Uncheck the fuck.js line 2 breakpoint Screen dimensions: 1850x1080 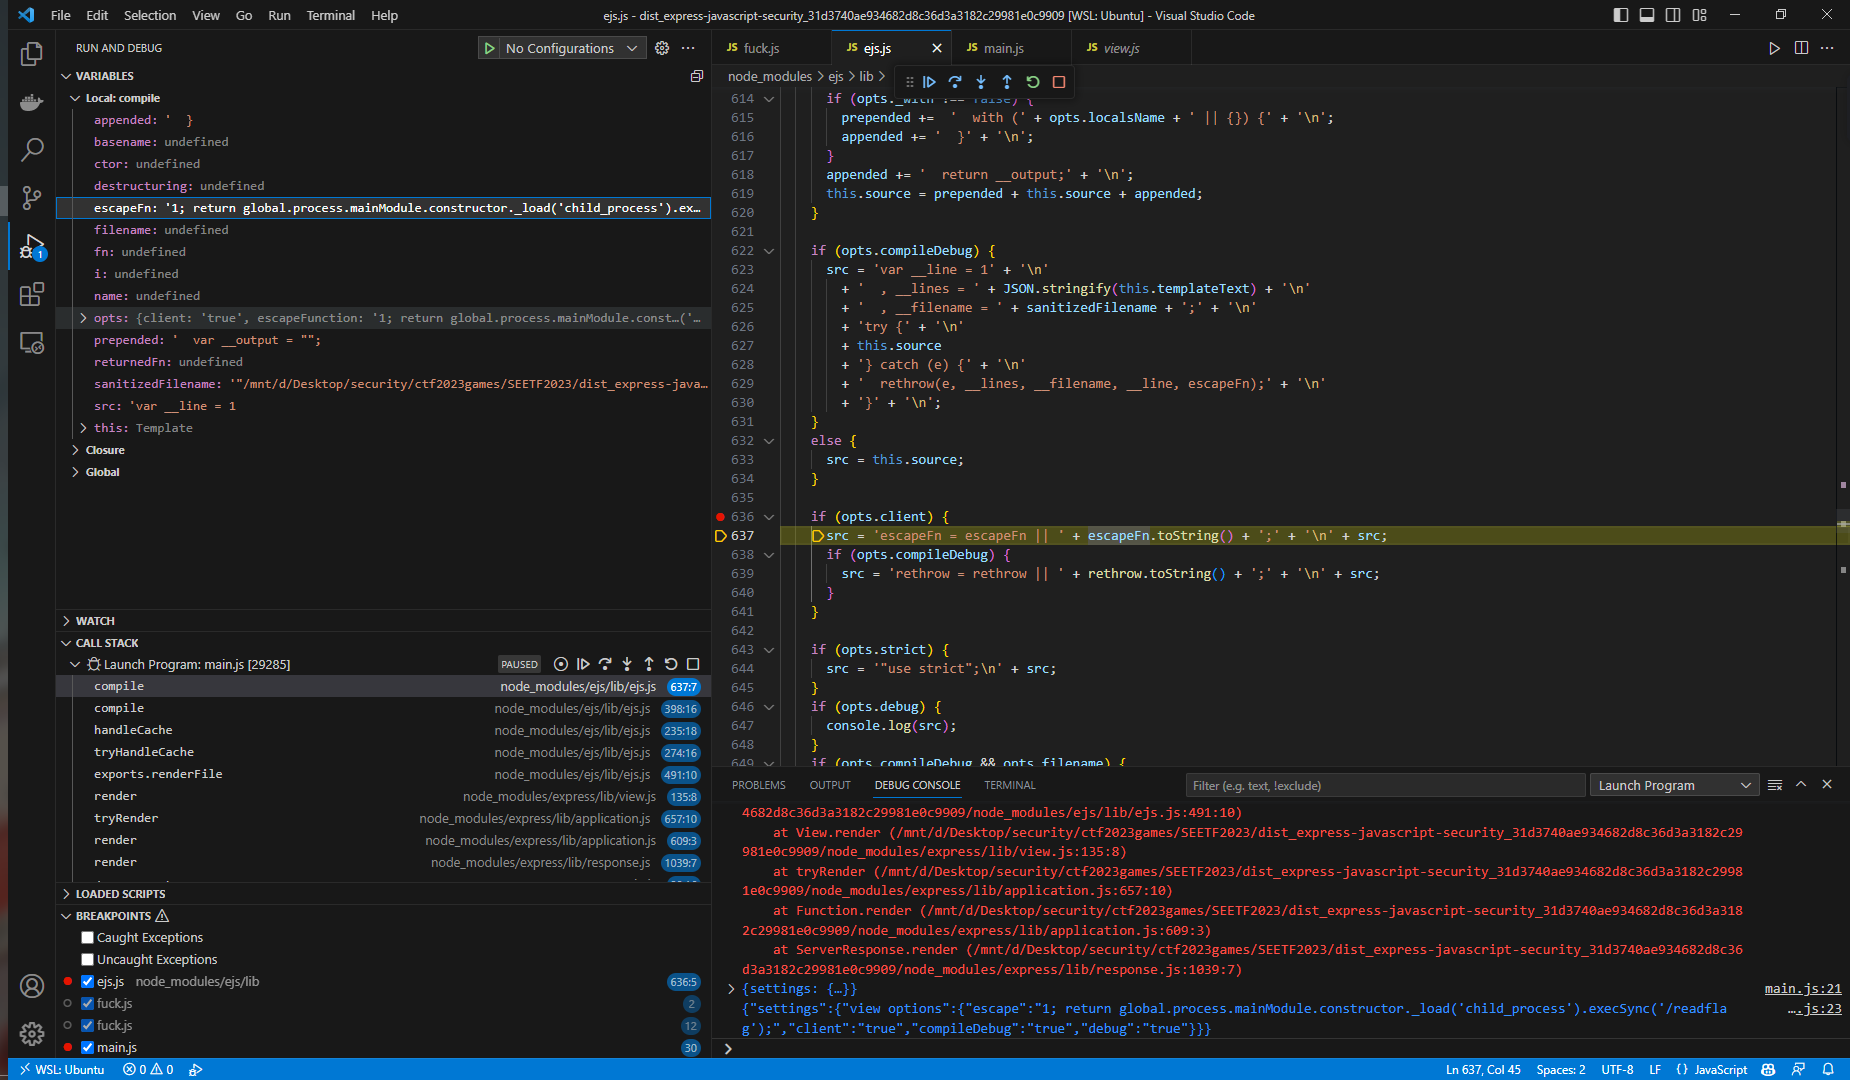click(x=88, y=1004)
